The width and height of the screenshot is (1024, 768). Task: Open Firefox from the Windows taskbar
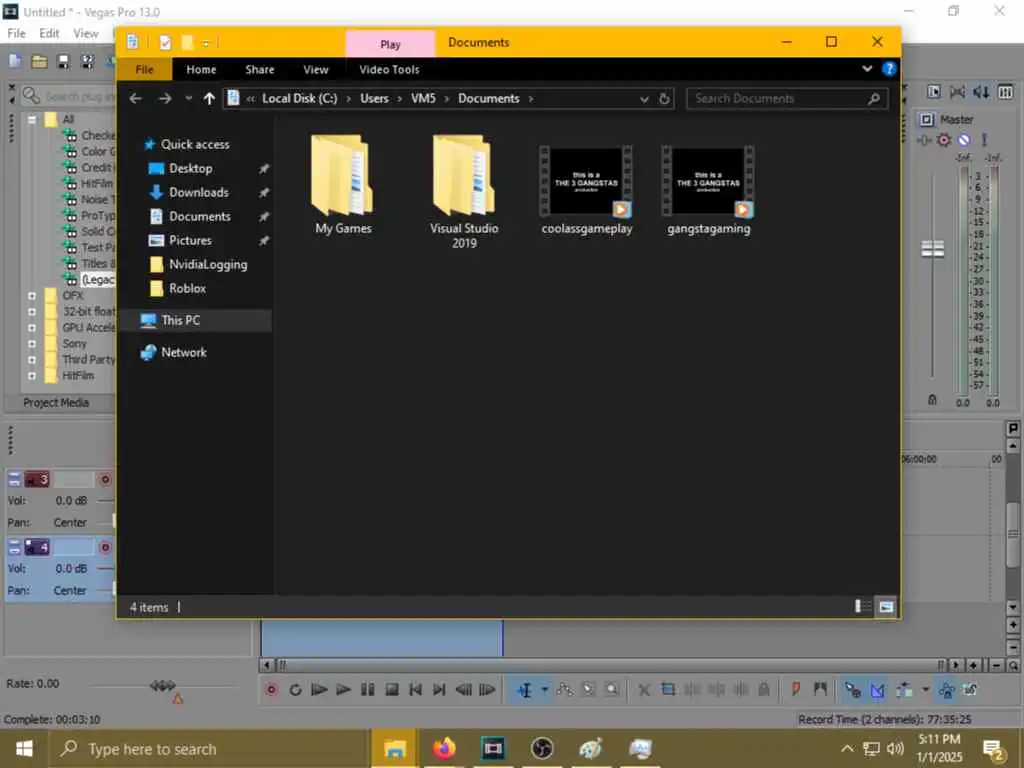click(443, 749)
